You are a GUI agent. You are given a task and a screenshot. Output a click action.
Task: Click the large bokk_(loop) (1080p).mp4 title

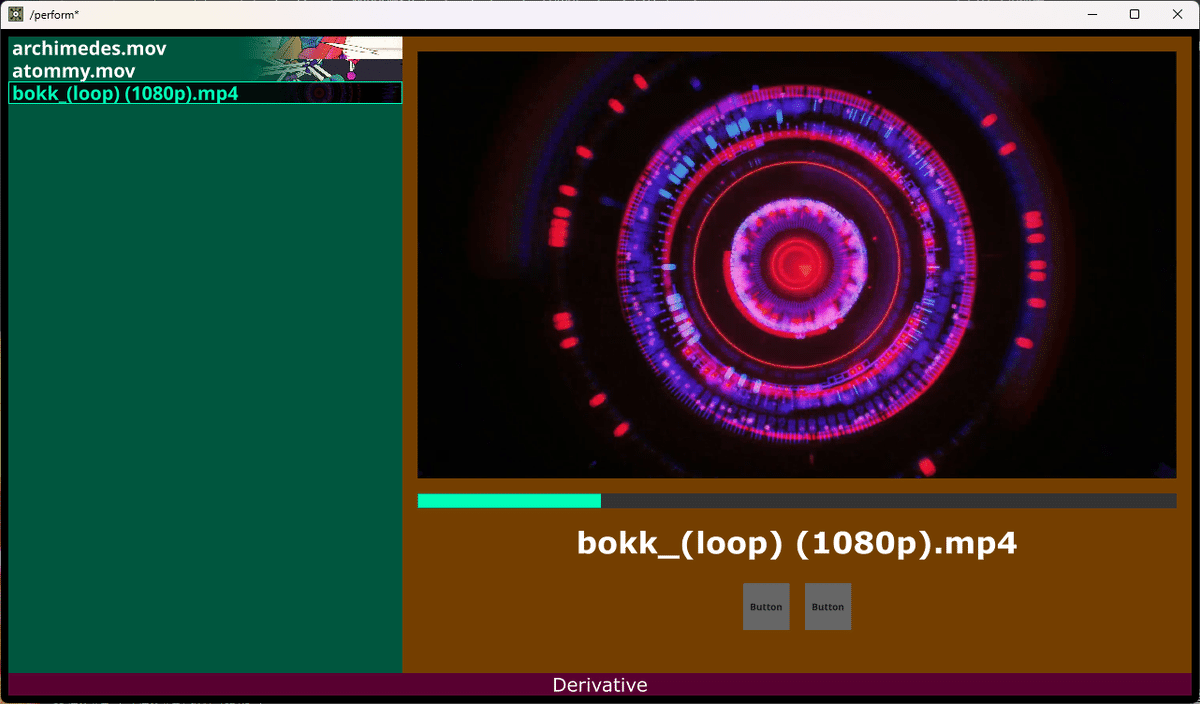797,543
